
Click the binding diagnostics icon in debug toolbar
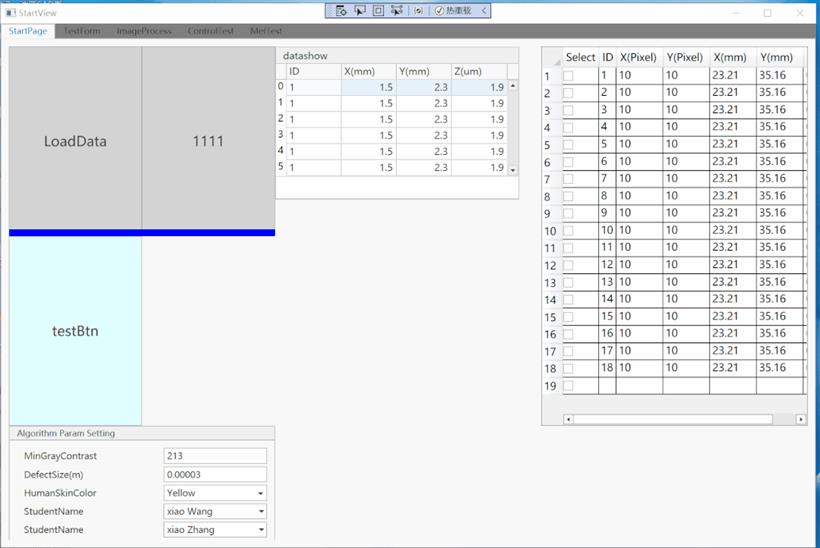point(418,10)
